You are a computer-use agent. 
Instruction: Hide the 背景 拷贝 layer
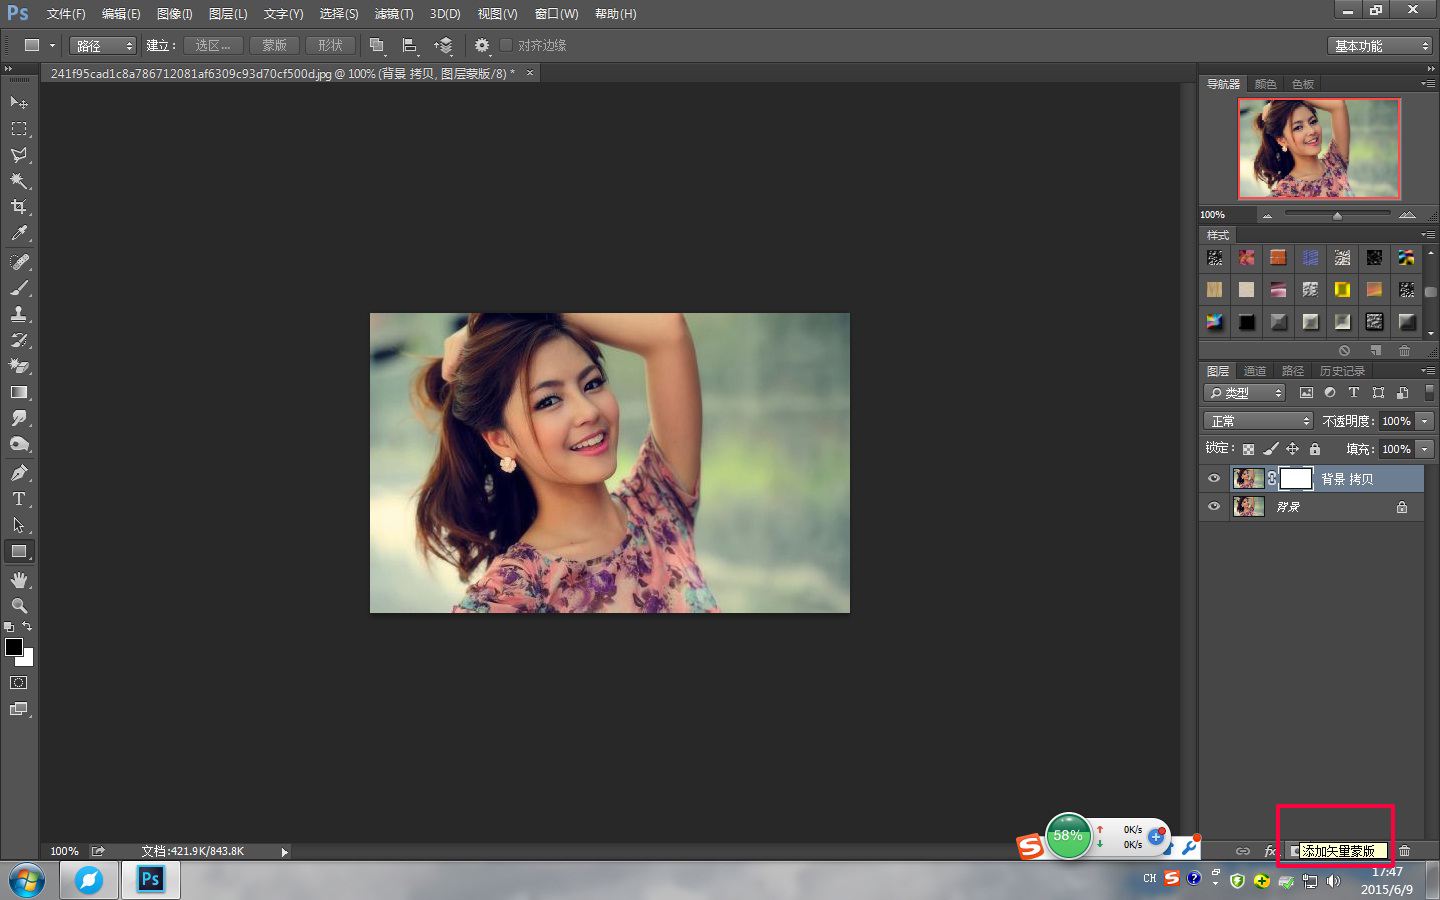tap(1214, 479)
